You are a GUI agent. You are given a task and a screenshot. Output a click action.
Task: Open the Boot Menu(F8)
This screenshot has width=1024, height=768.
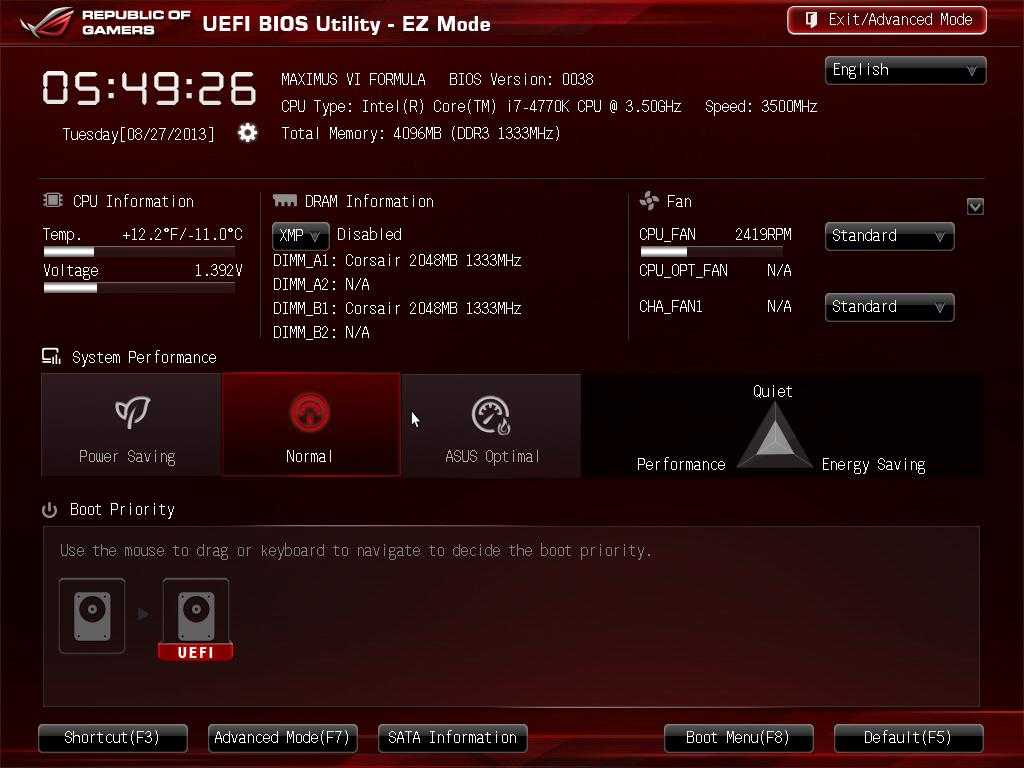[x=739, y=738]
